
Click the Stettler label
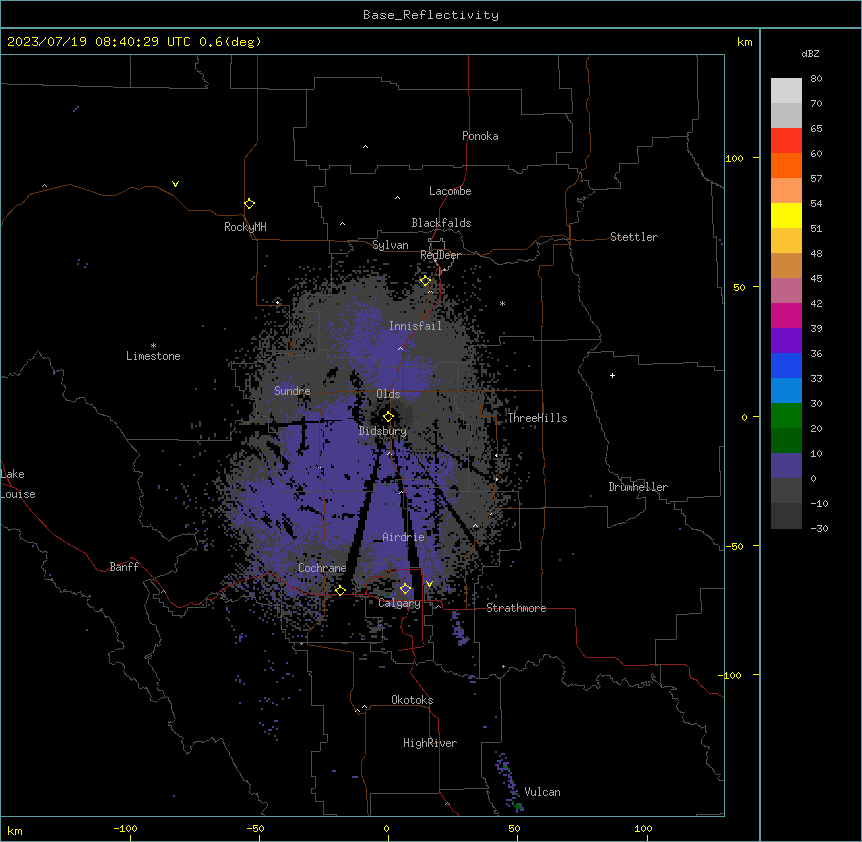tap(634, 237)
